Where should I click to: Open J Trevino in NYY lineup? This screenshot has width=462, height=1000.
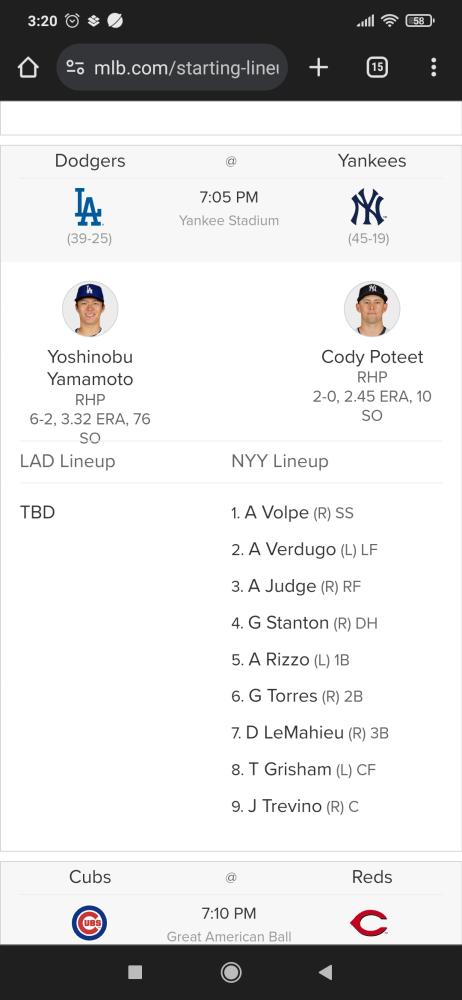[285, 806]
